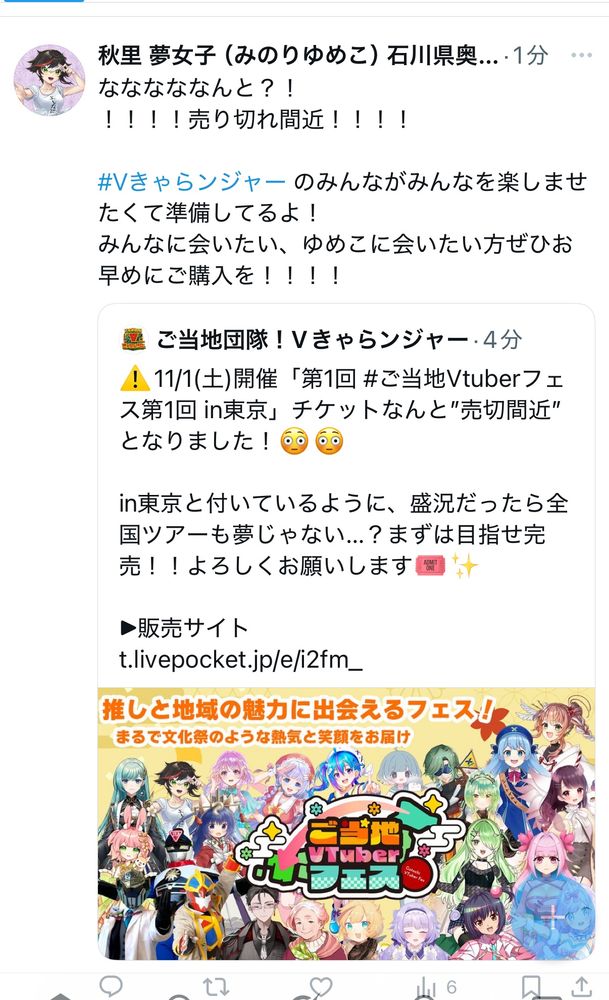The width and height of the screenshot is (609, 1000).
Task: Like the post with the heart icon
Action: click(321, 987)
